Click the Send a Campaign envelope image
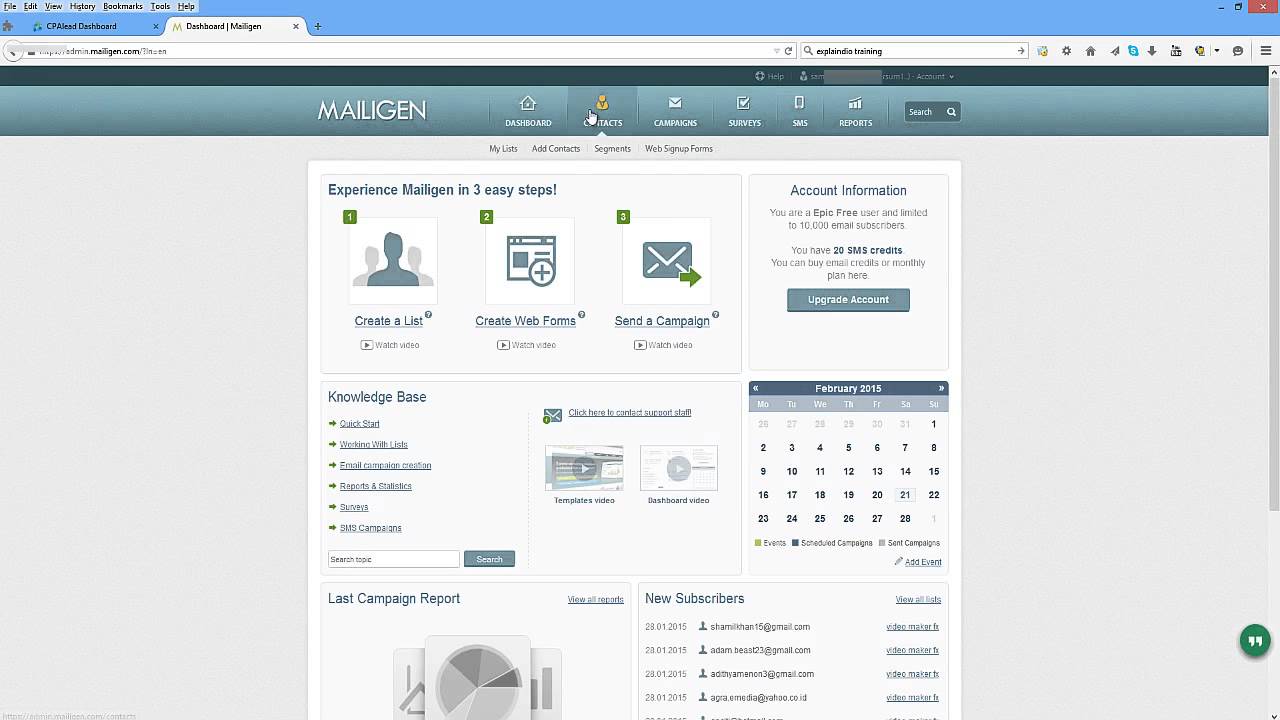Screen dimensions: 1280x720 pos(667,261)
